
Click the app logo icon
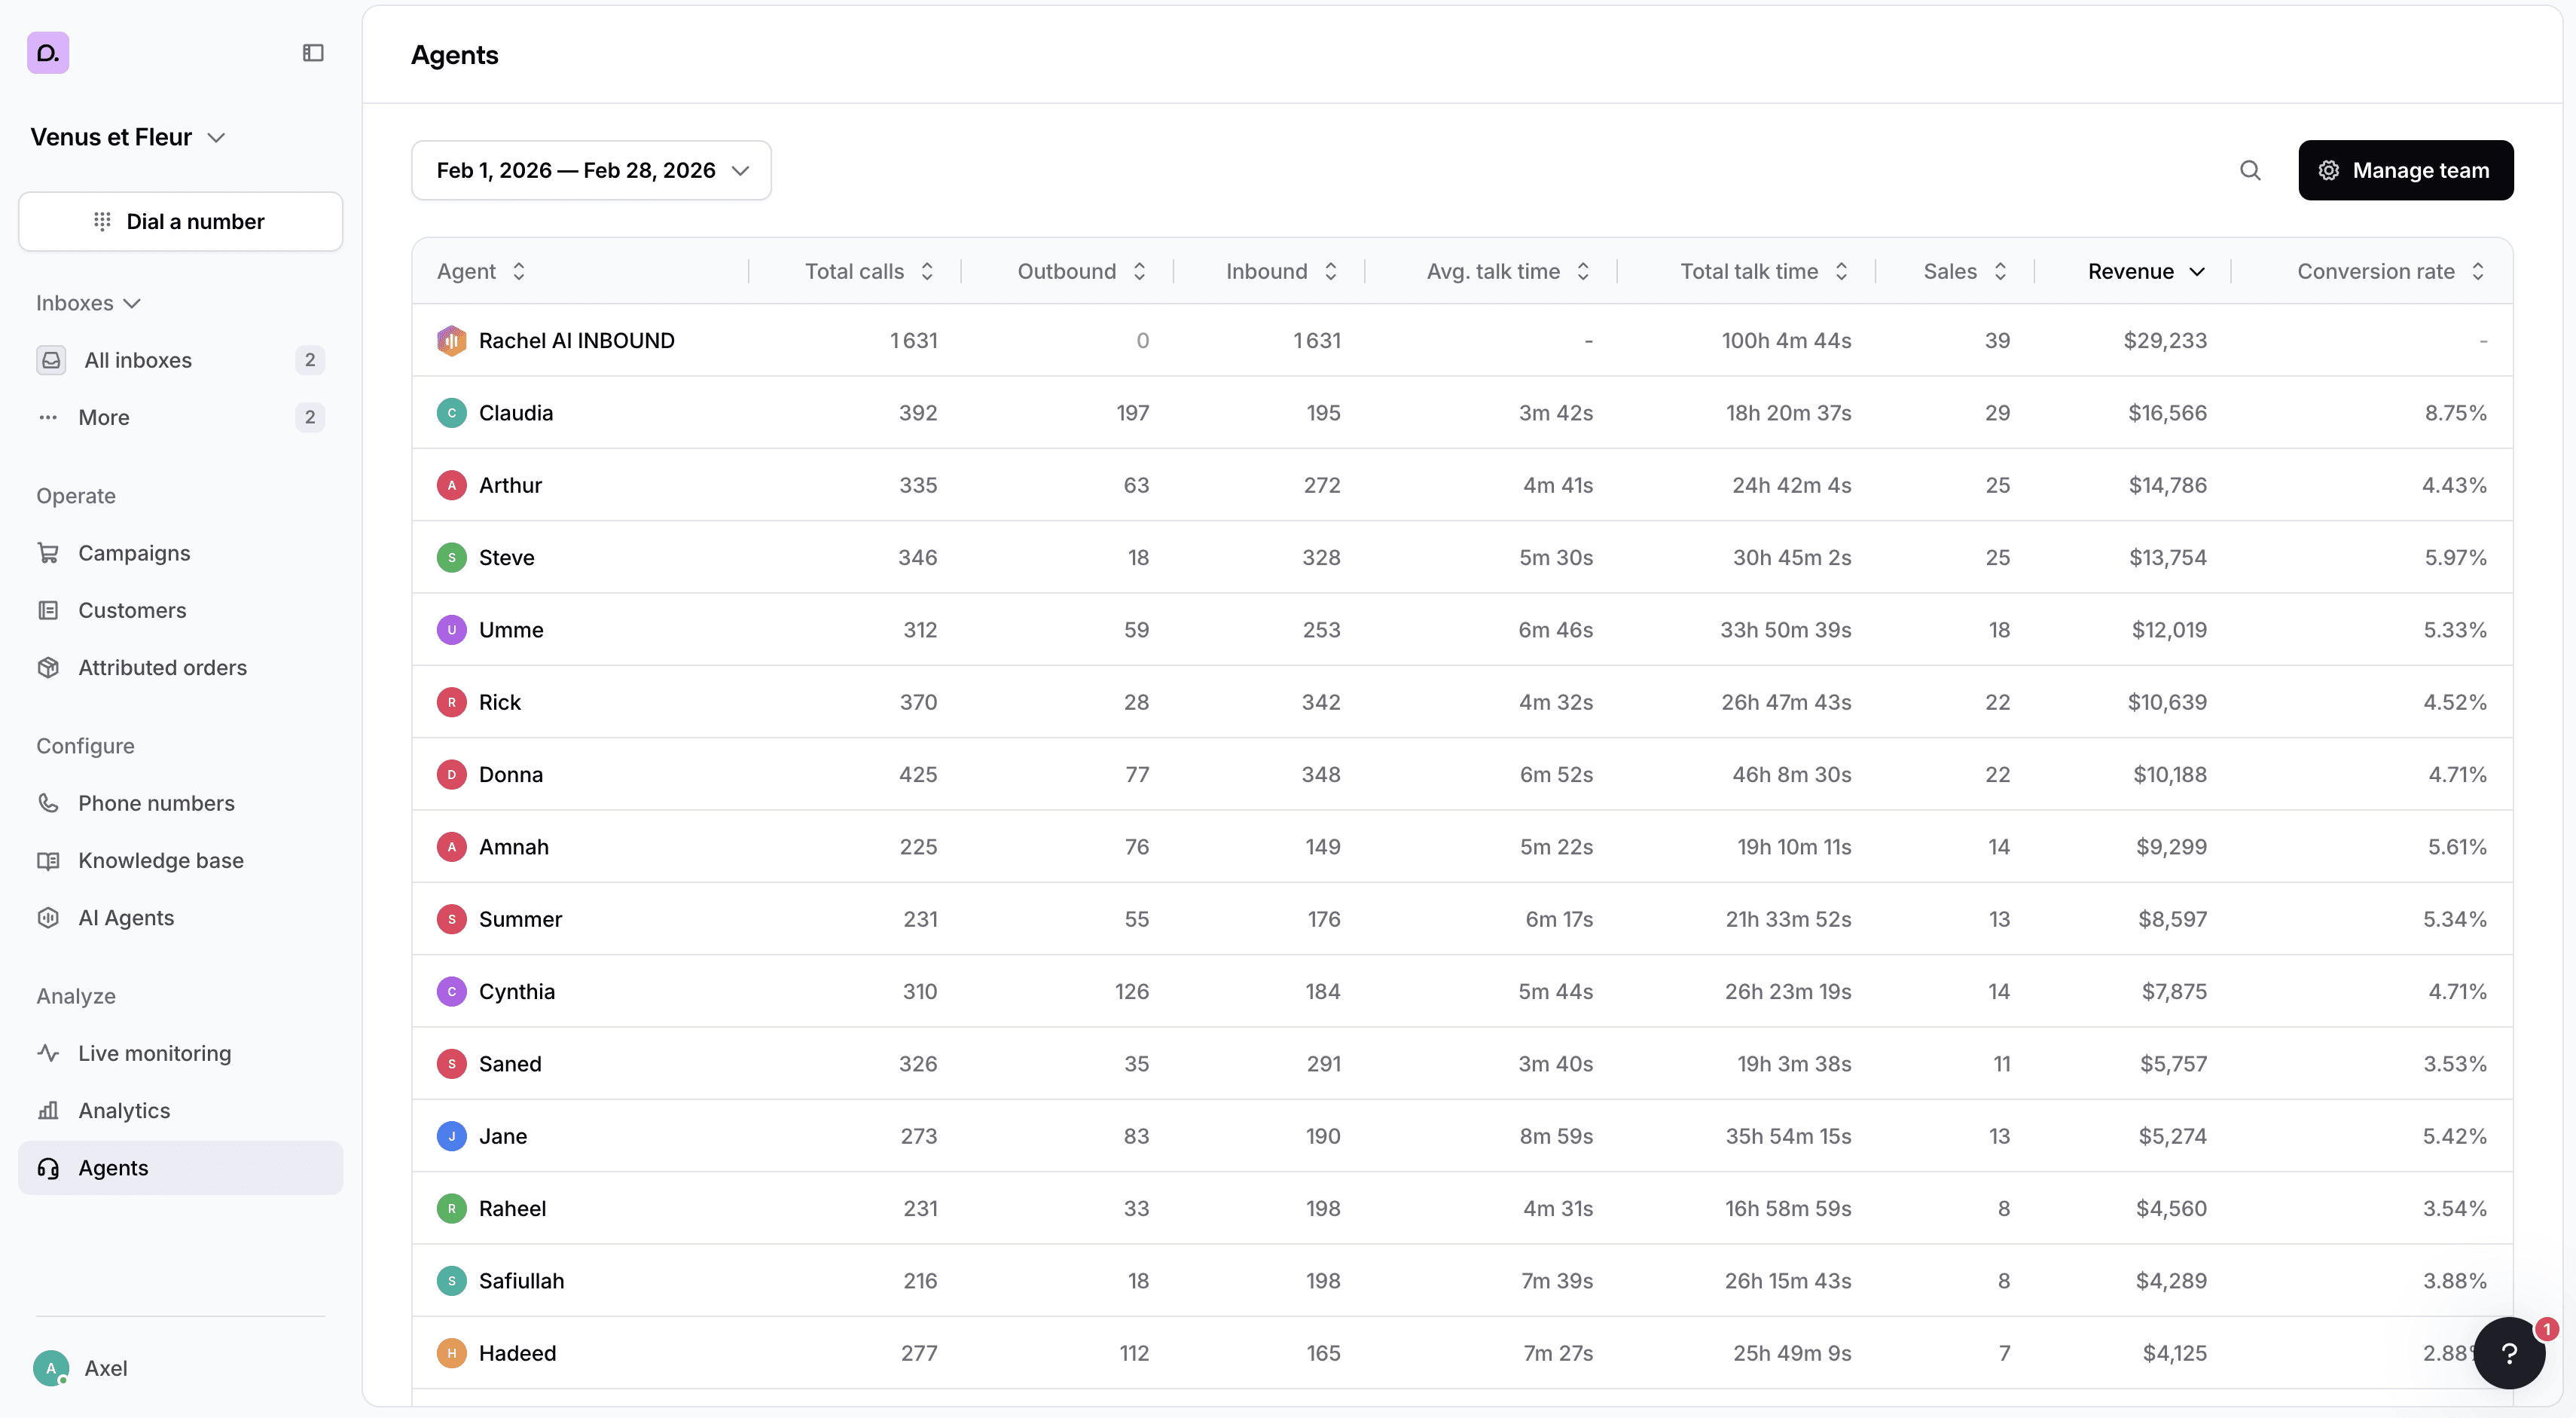[48, 53]
